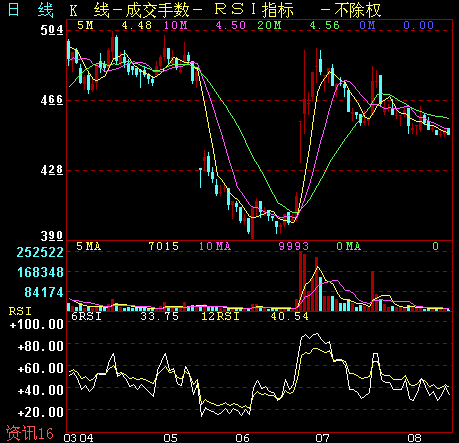Click the 08 month marker on time axis

pos(414,438)
